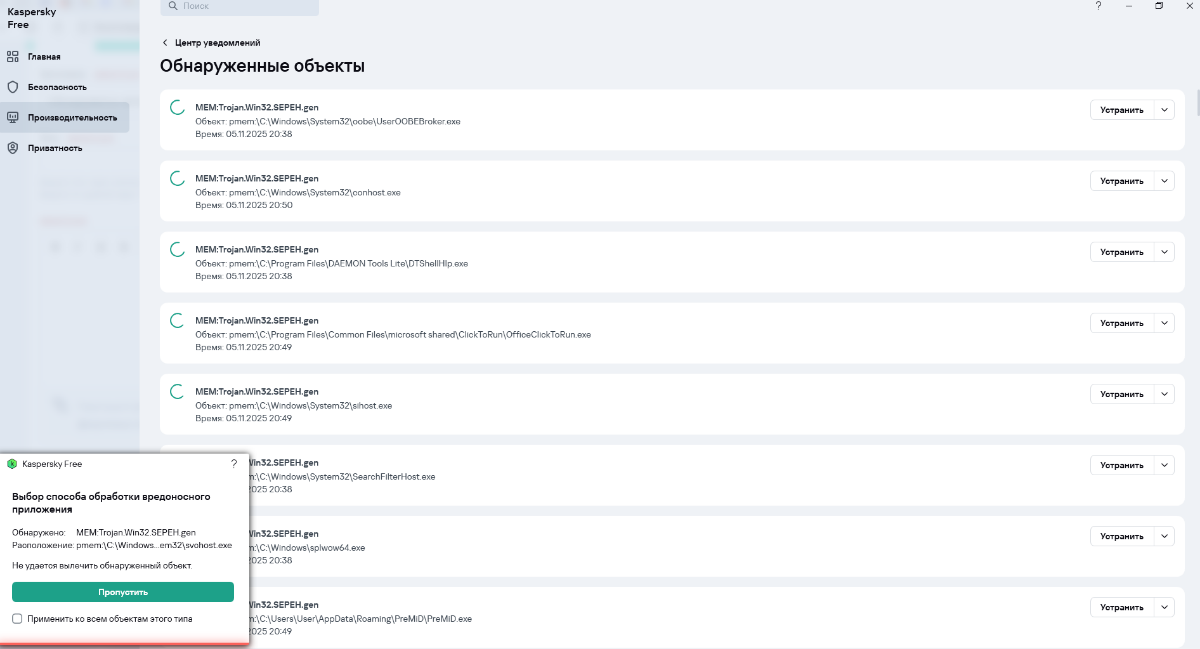1200x649 pixels.
Task: Expand dropdown next to Устранить for UserOOBEBroker.exe
Action: pyautogui.click(x=1164, y=110)
